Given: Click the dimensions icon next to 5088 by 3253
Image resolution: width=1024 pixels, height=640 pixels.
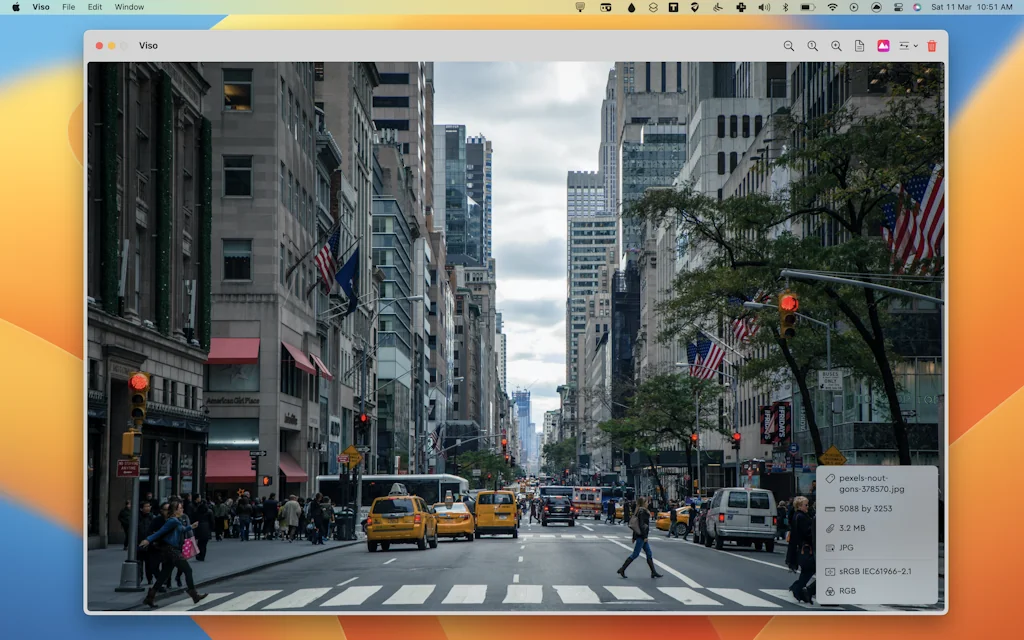Looking at the screenshot, I should (830, 508).
